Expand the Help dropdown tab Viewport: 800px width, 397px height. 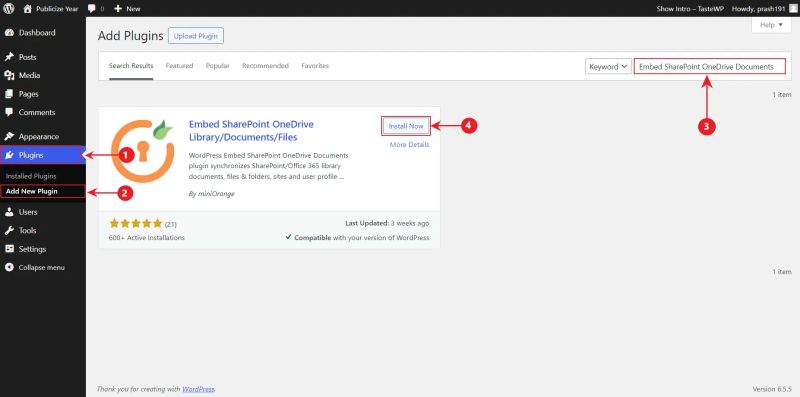coord(771,25)
